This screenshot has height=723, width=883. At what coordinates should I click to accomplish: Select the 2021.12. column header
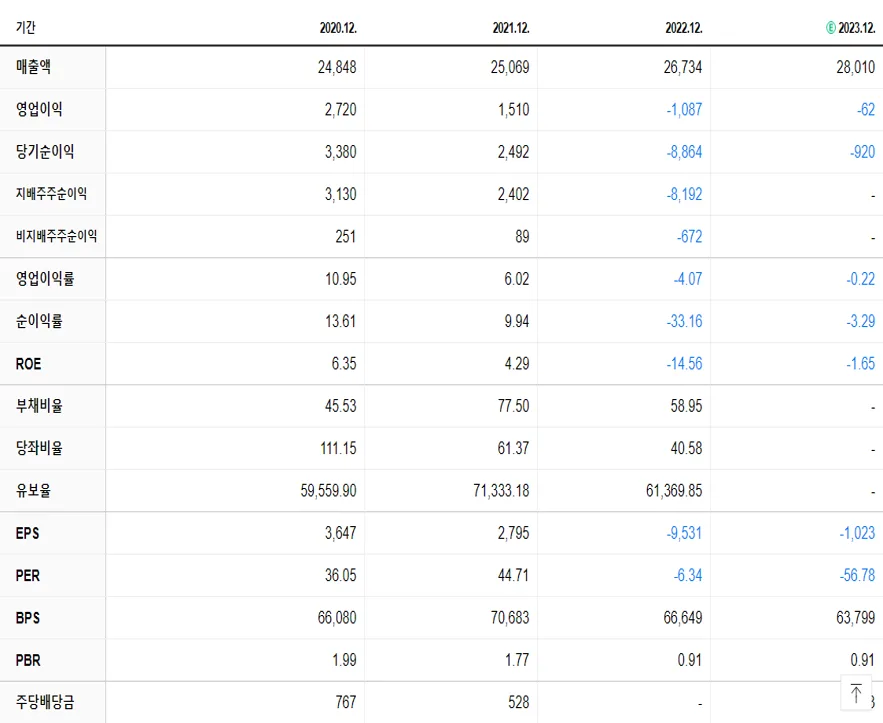point(511,28)
